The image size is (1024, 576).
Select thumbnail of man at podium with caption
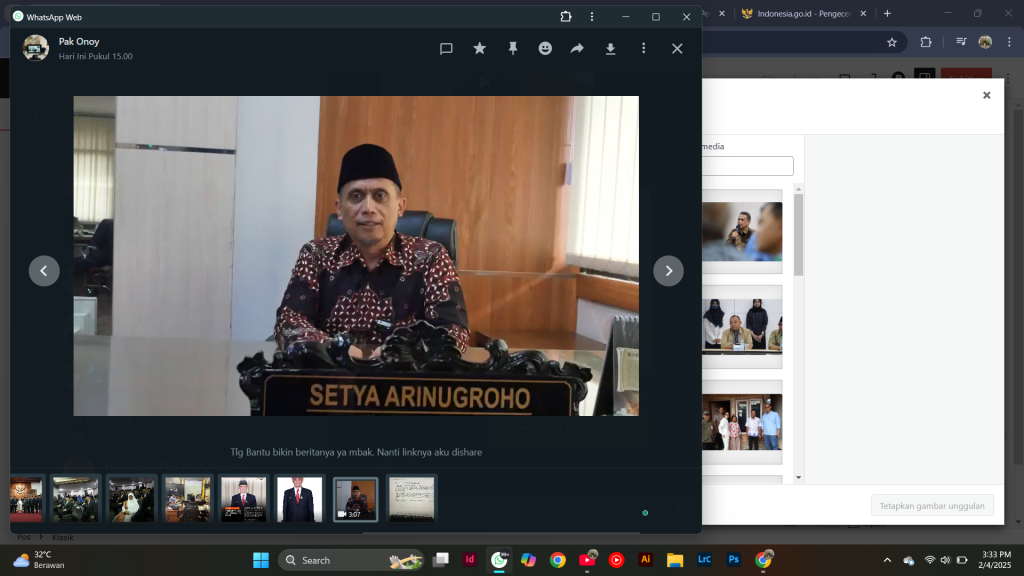point(244,500)
